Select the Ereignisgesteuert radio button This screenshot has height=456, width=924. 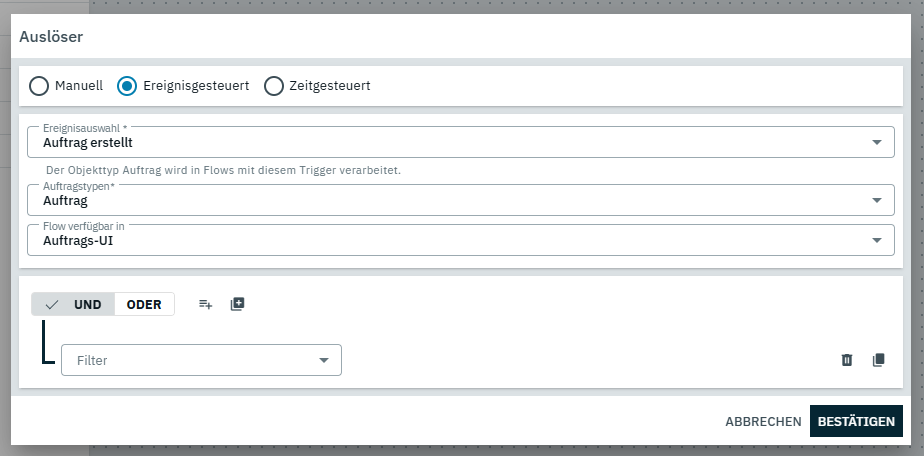point(127,86)
